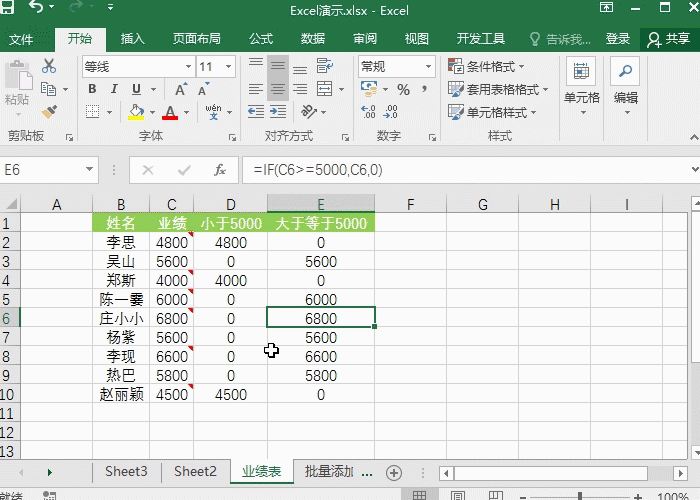Click 登录 sign in link
The width and height of the screenshot is (700, 500).
[617, 39]
